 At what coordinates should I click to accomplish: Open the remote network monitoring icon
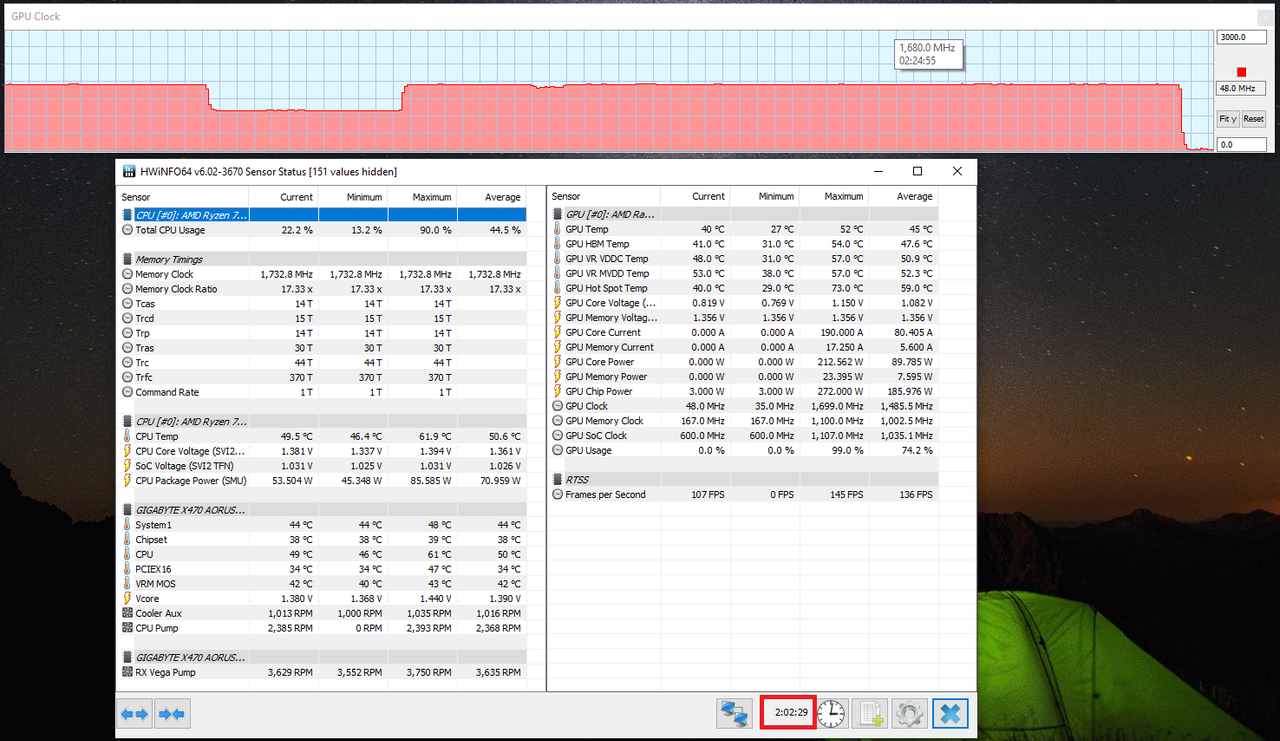pyautogui.click(x=734, y=714)
